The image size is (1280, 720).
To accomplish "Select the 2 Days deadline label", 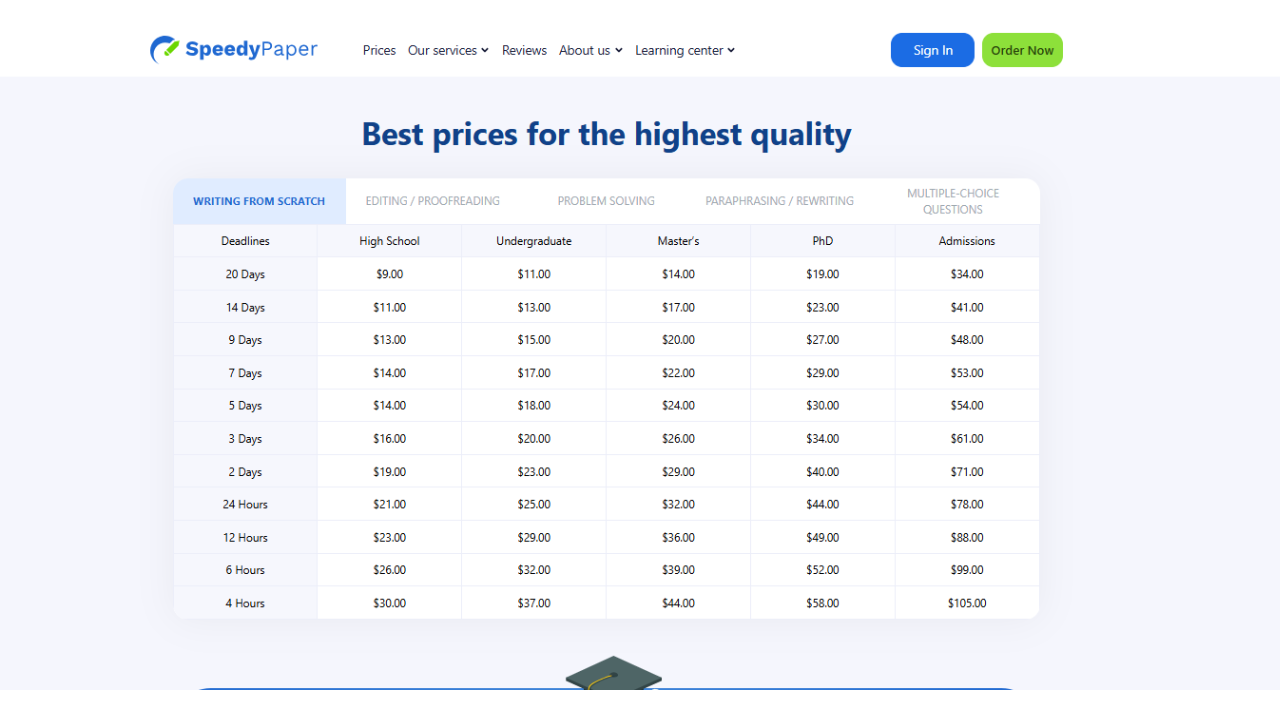I will pos(245,472).
